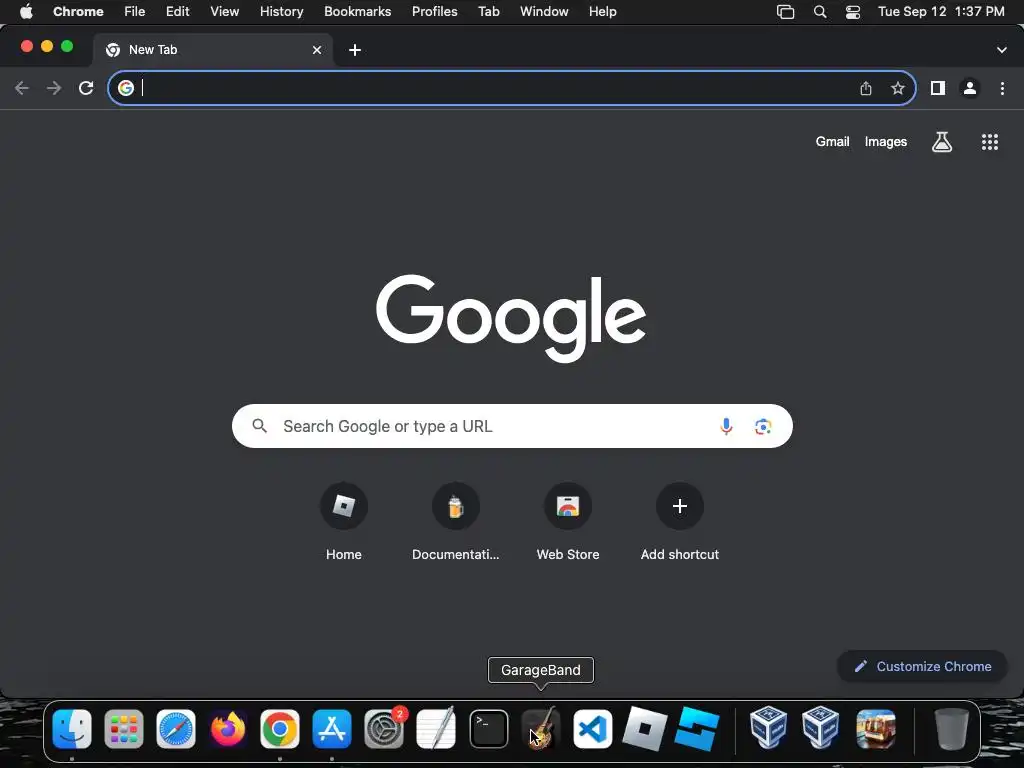
Task: Open Search Labs flask icon
Action: pyautogui.click(x=942, y=142)
